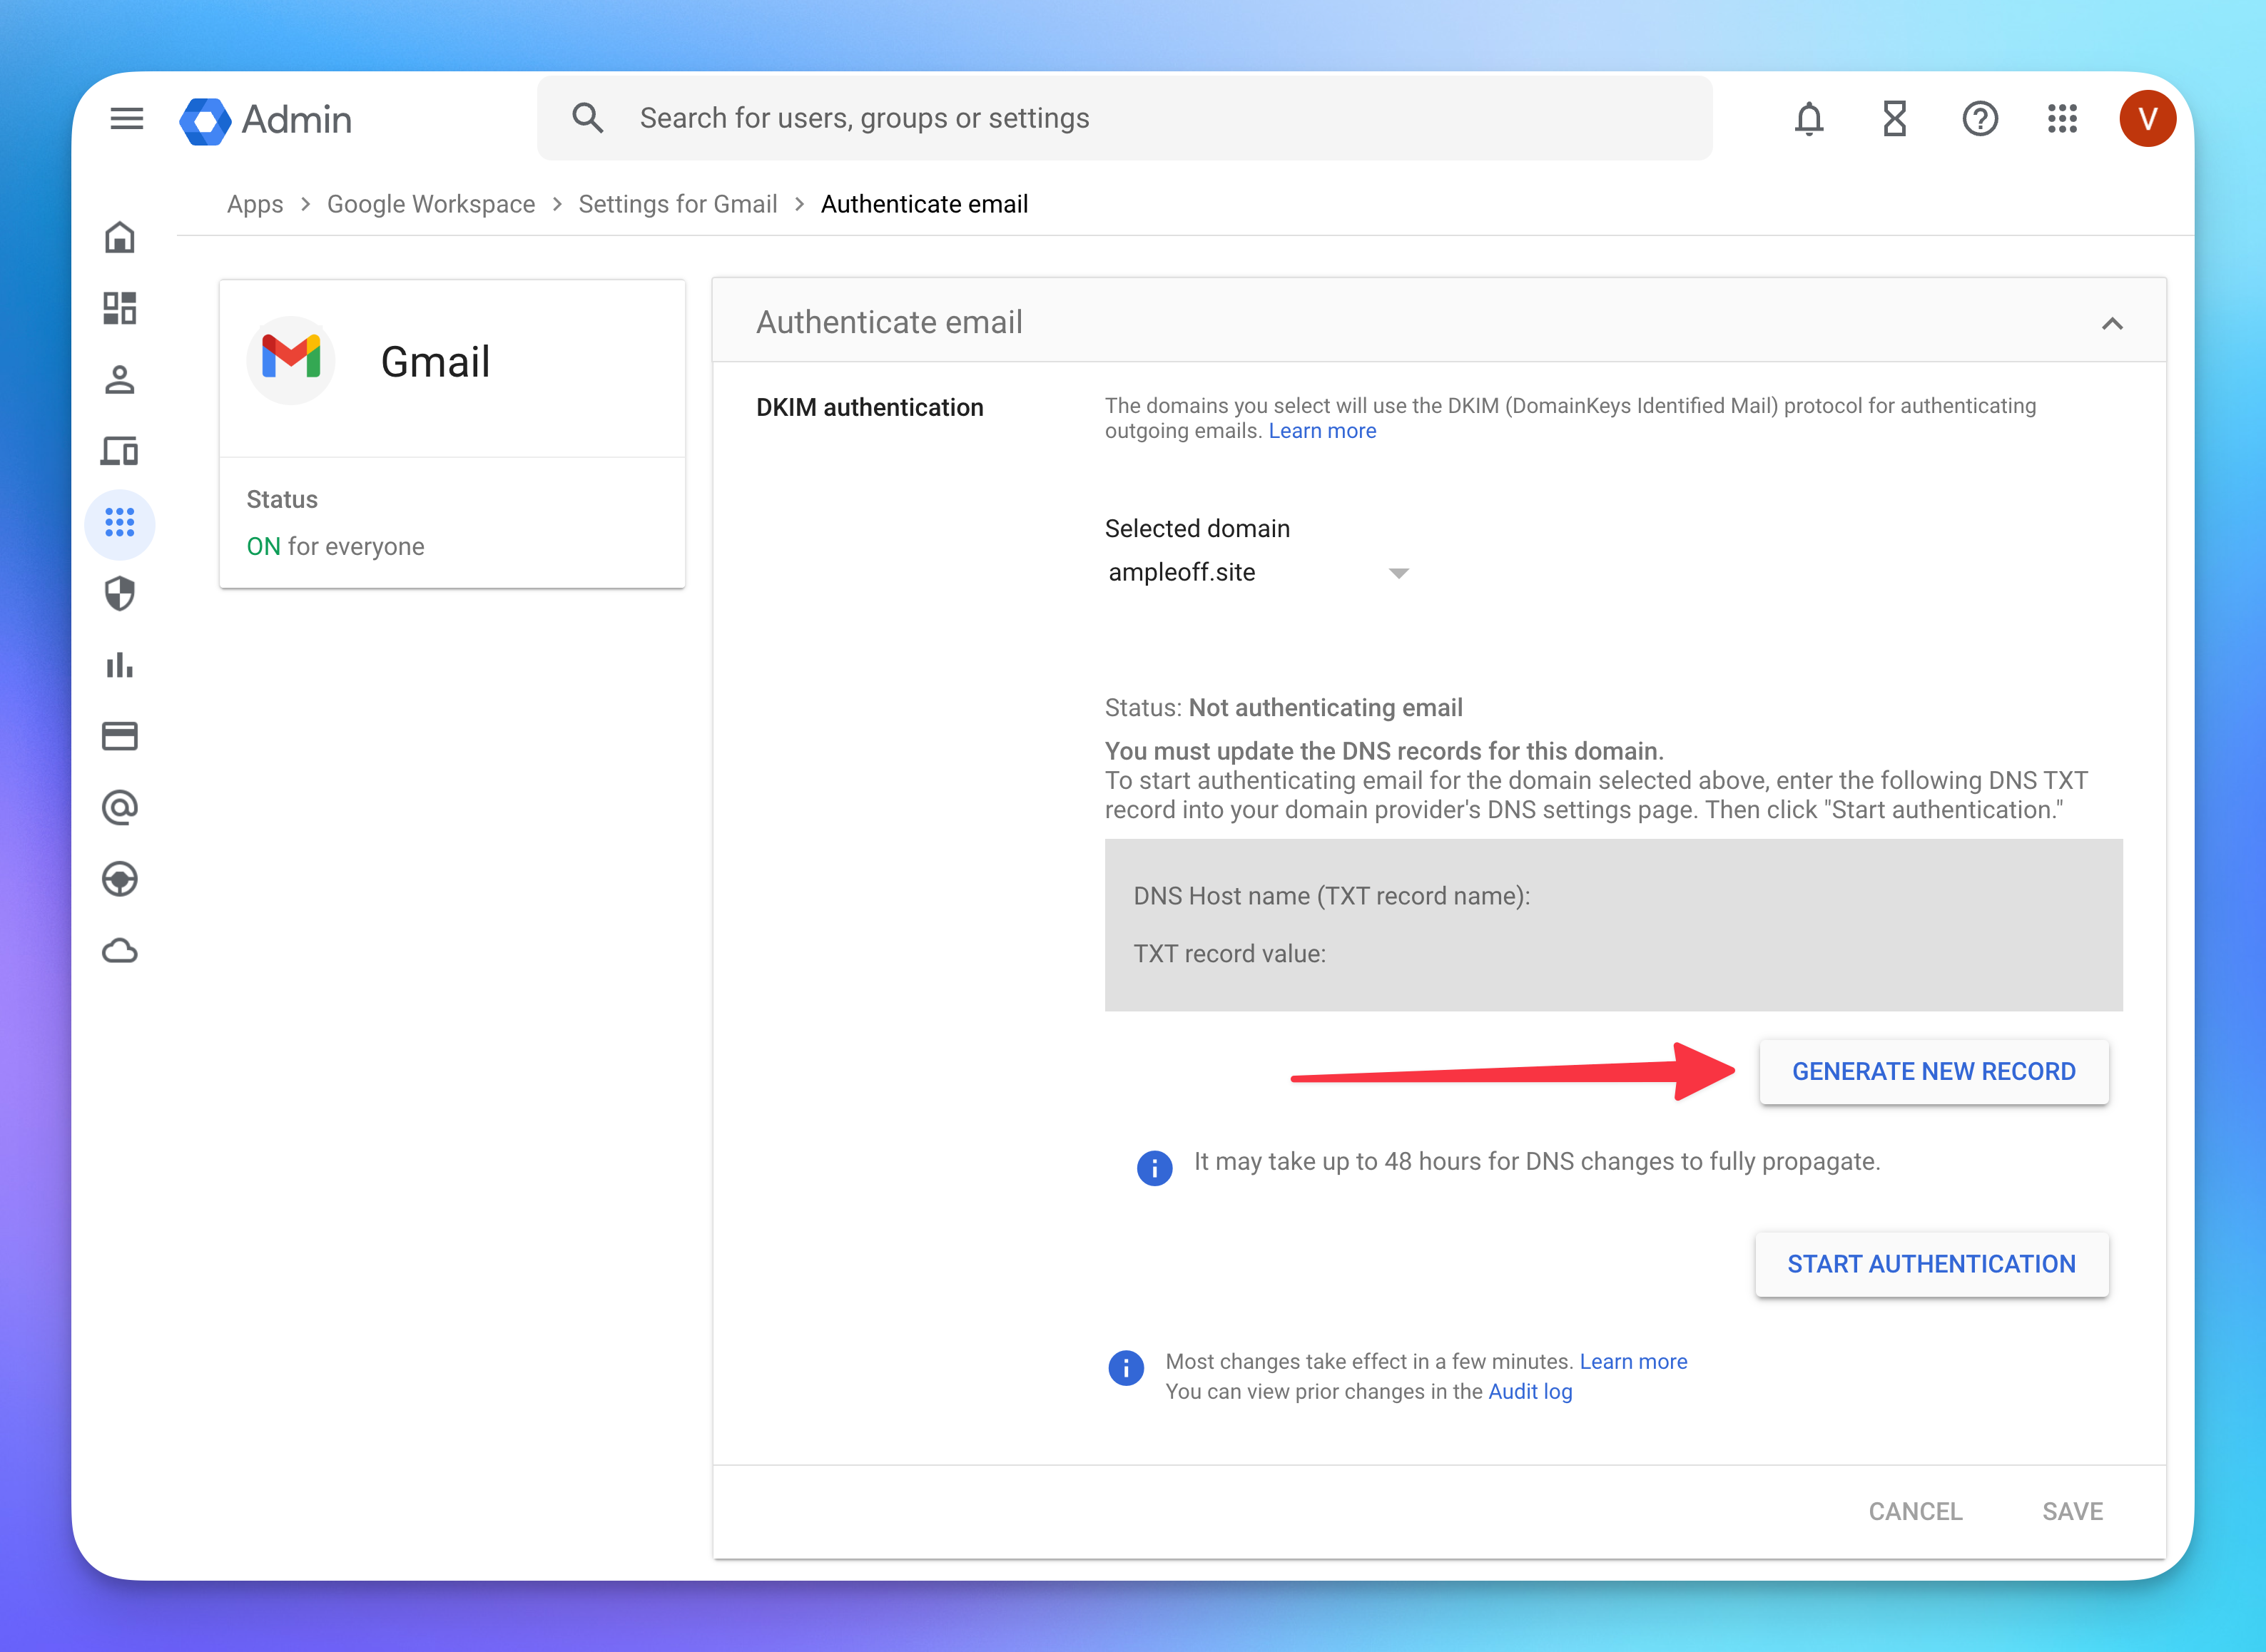2266x1652 pixels.
Task: Click Start Authentication button
Action: point(1931,1264)
